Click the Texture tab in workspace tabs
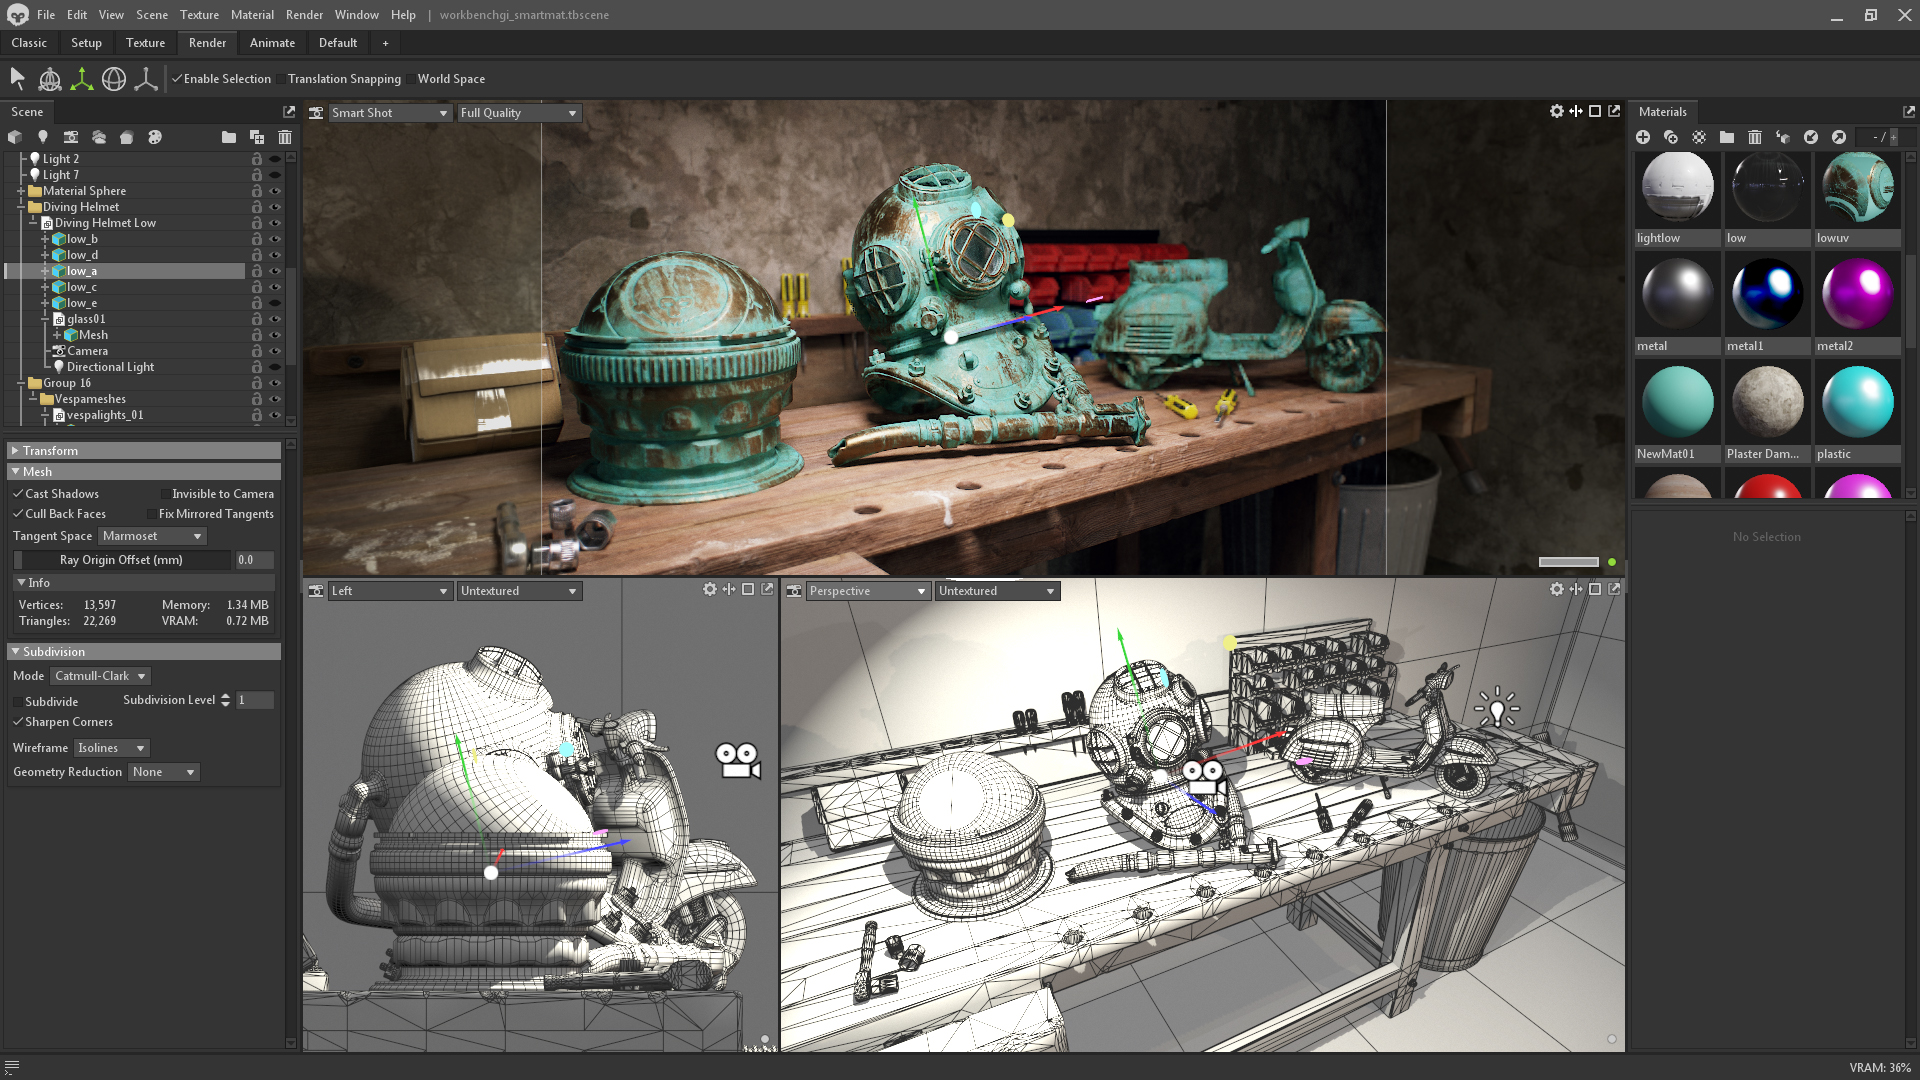The width and height of the screenshot is (1920, 1080). 144,42
